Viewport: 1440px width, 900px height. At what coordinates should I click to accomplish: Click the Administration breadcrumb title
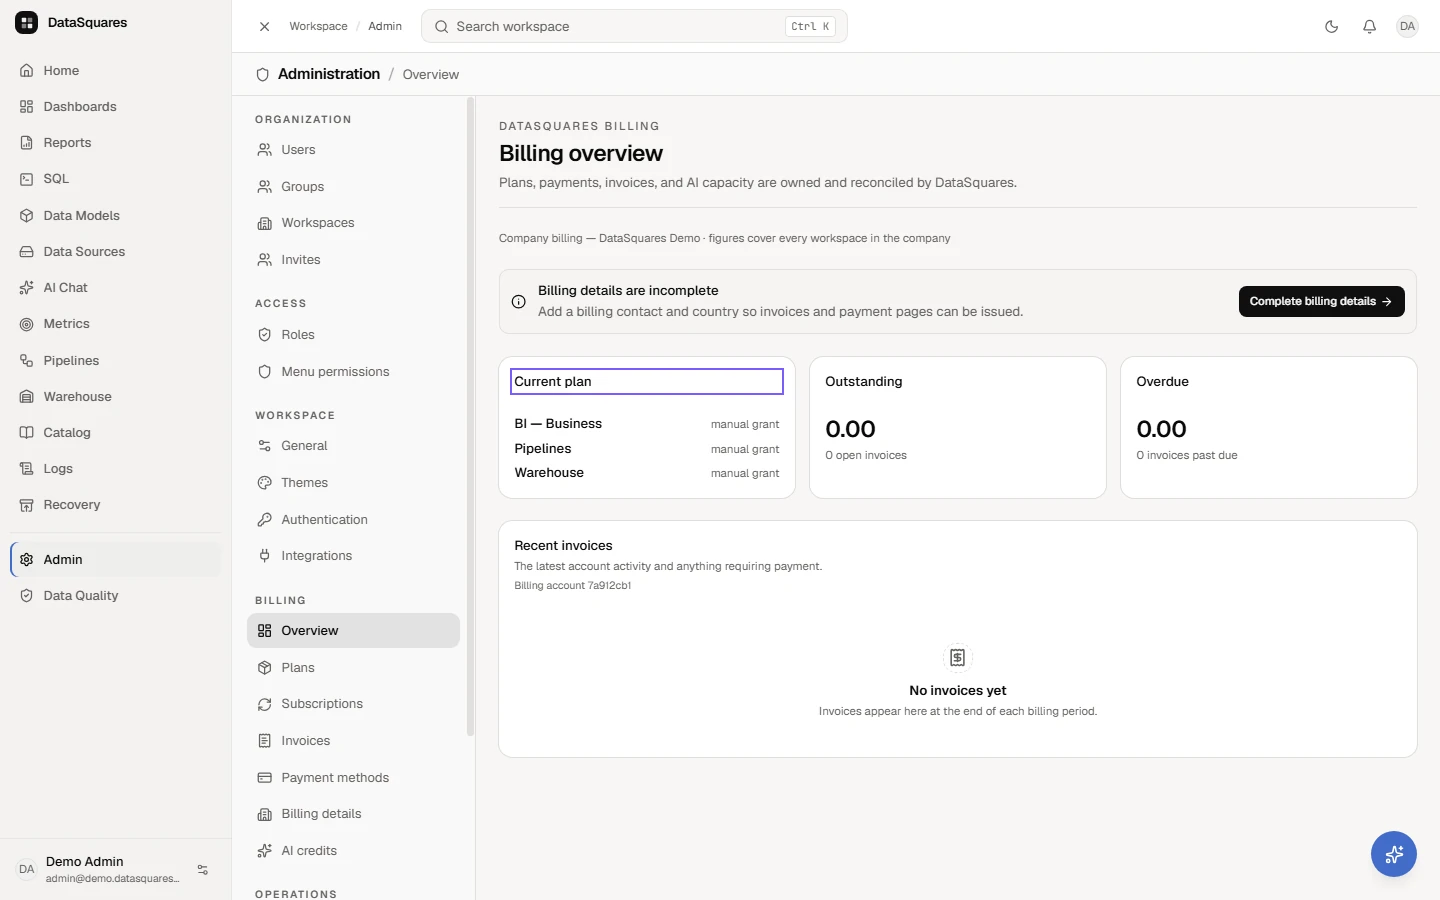(x=329, y=74)
